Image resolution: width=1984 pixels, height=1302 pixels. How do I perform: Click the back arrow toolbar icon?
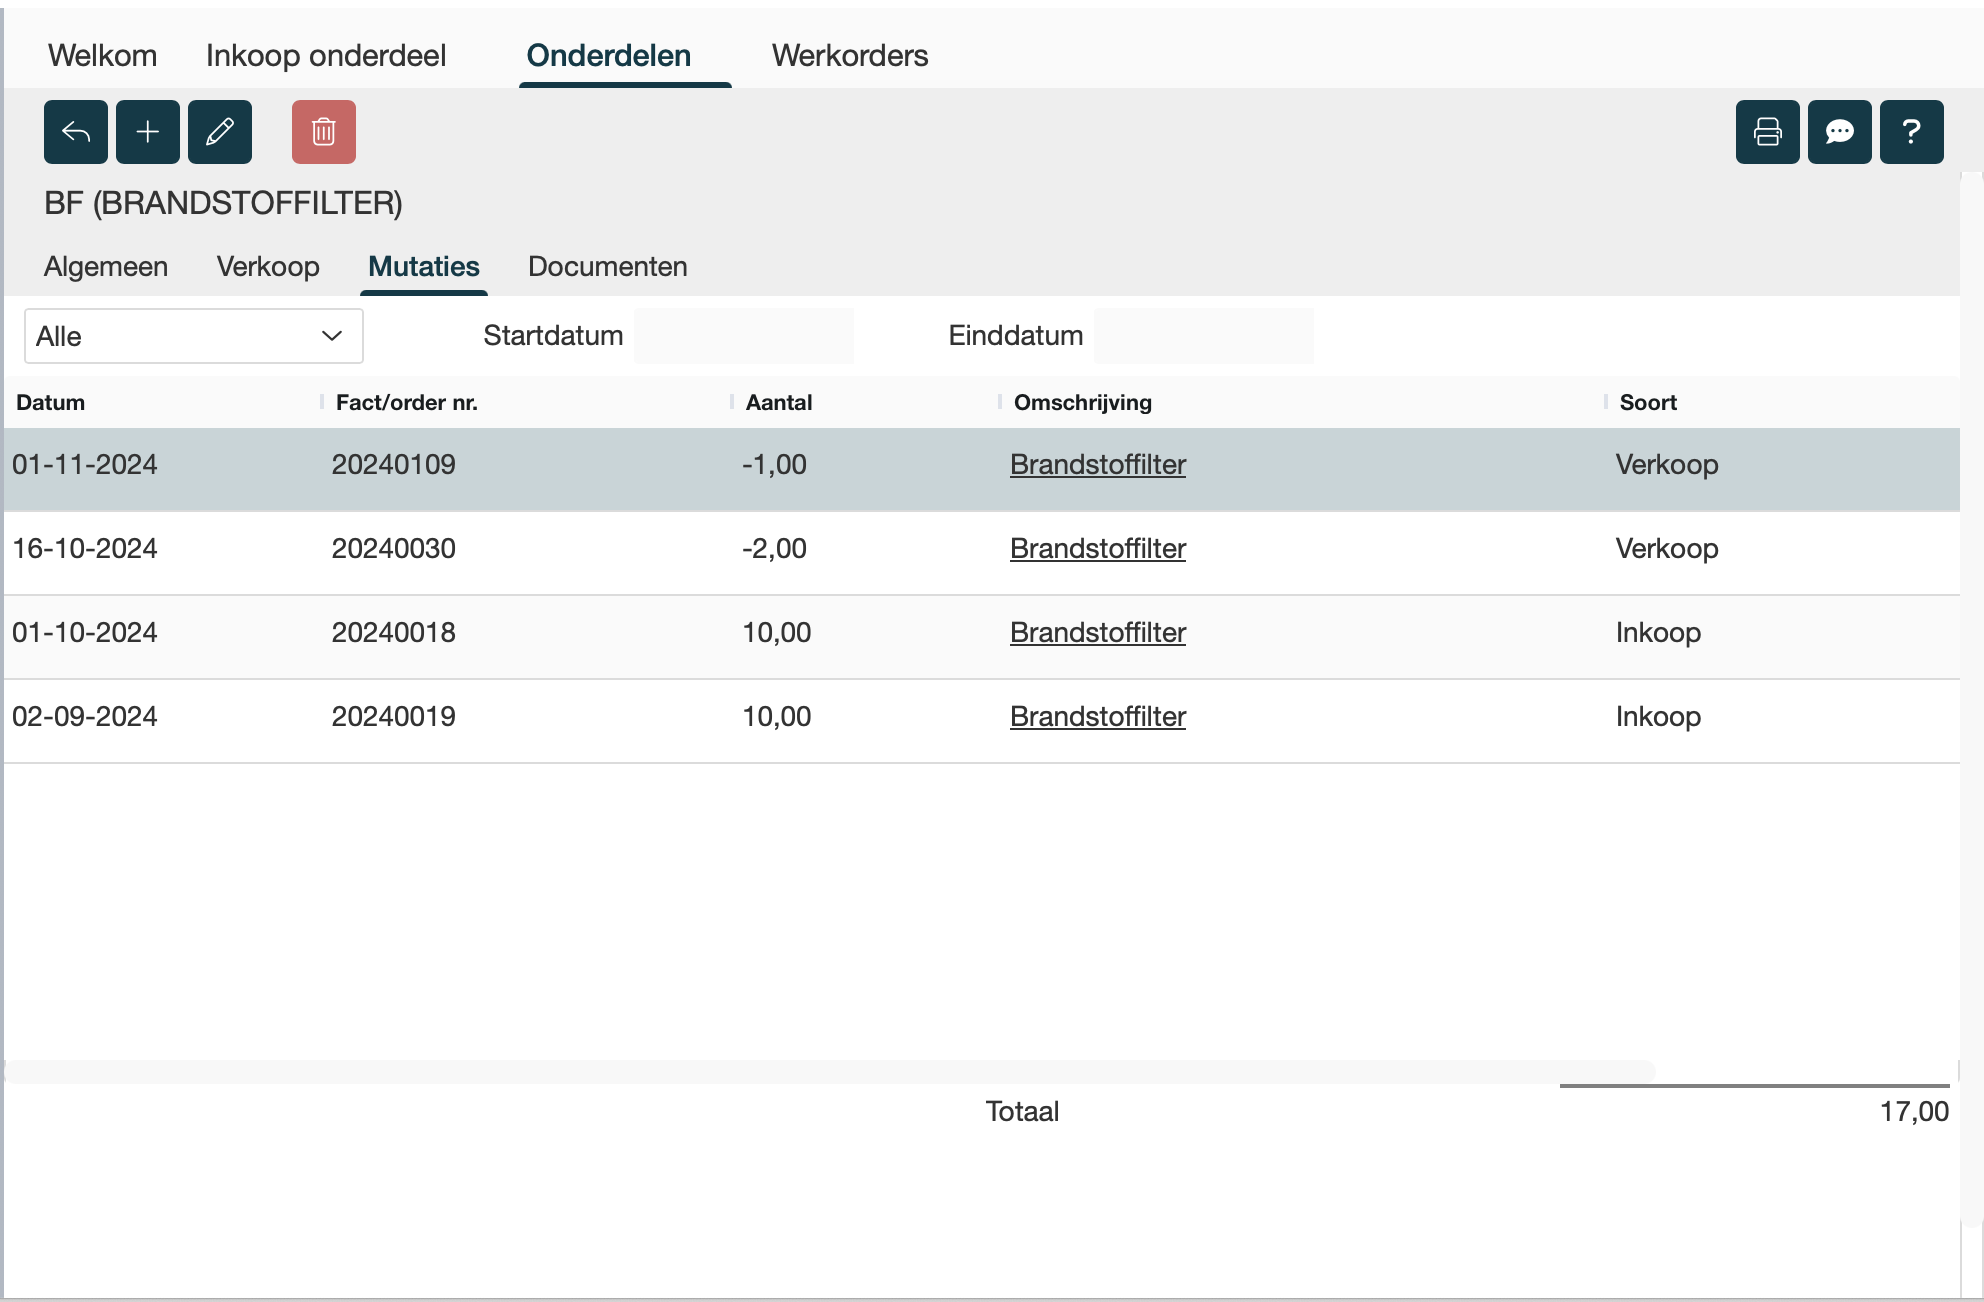[75, 132]
